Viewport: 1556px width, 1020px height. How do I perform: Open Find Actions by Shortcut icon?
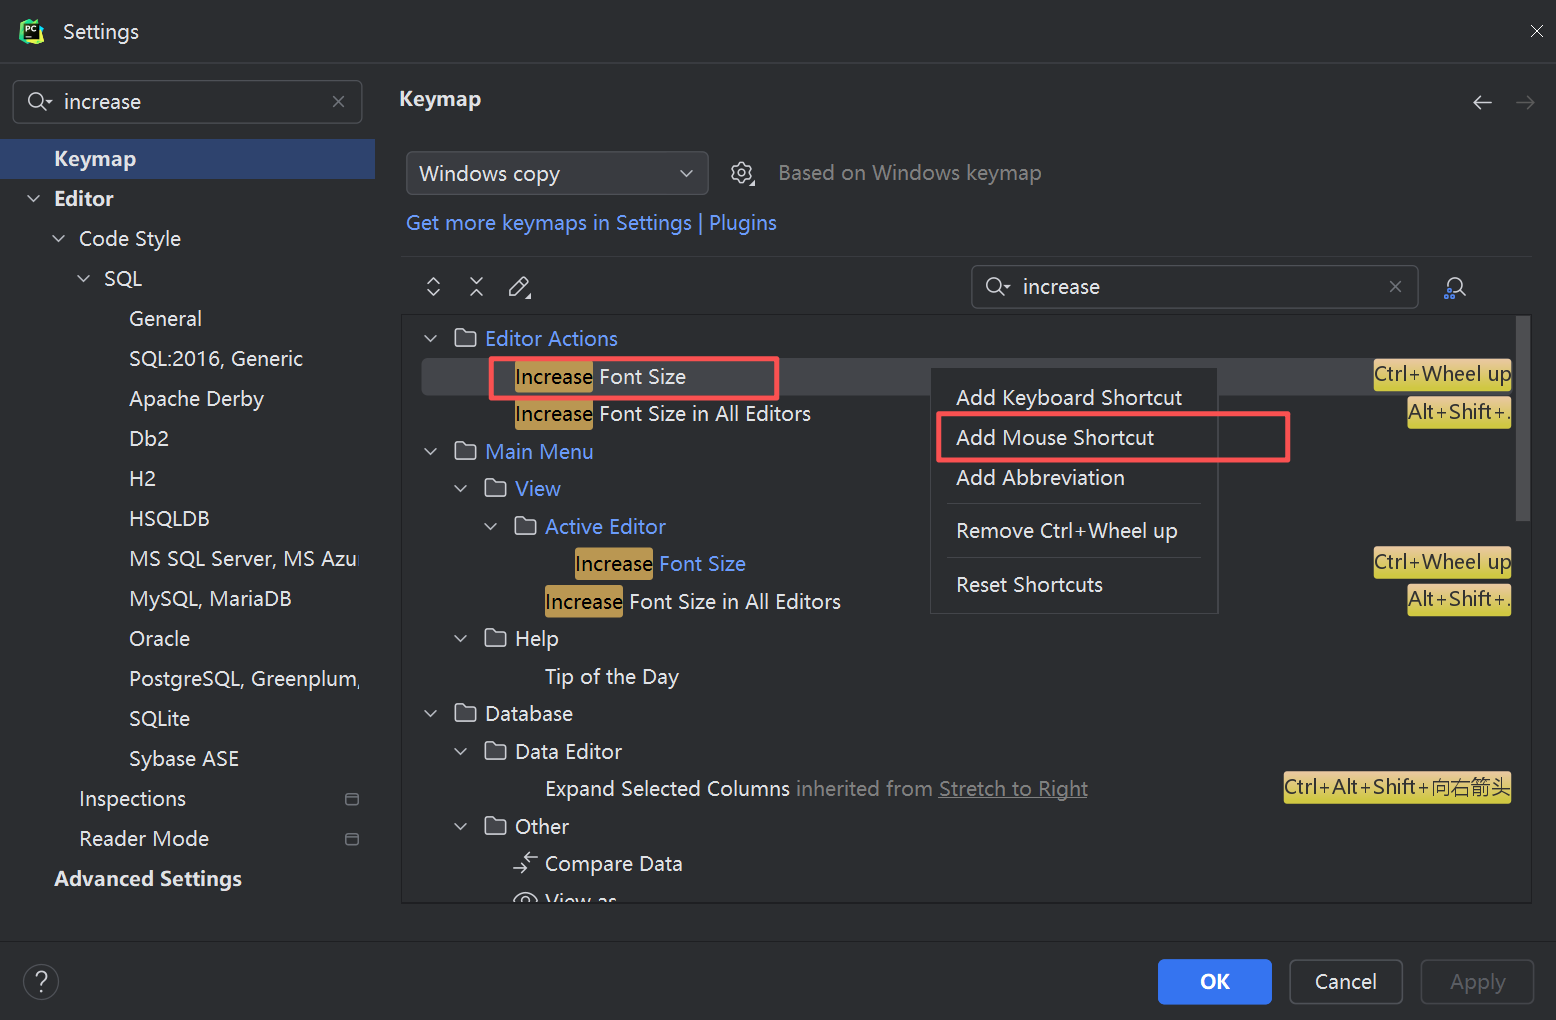point(1455,288)
